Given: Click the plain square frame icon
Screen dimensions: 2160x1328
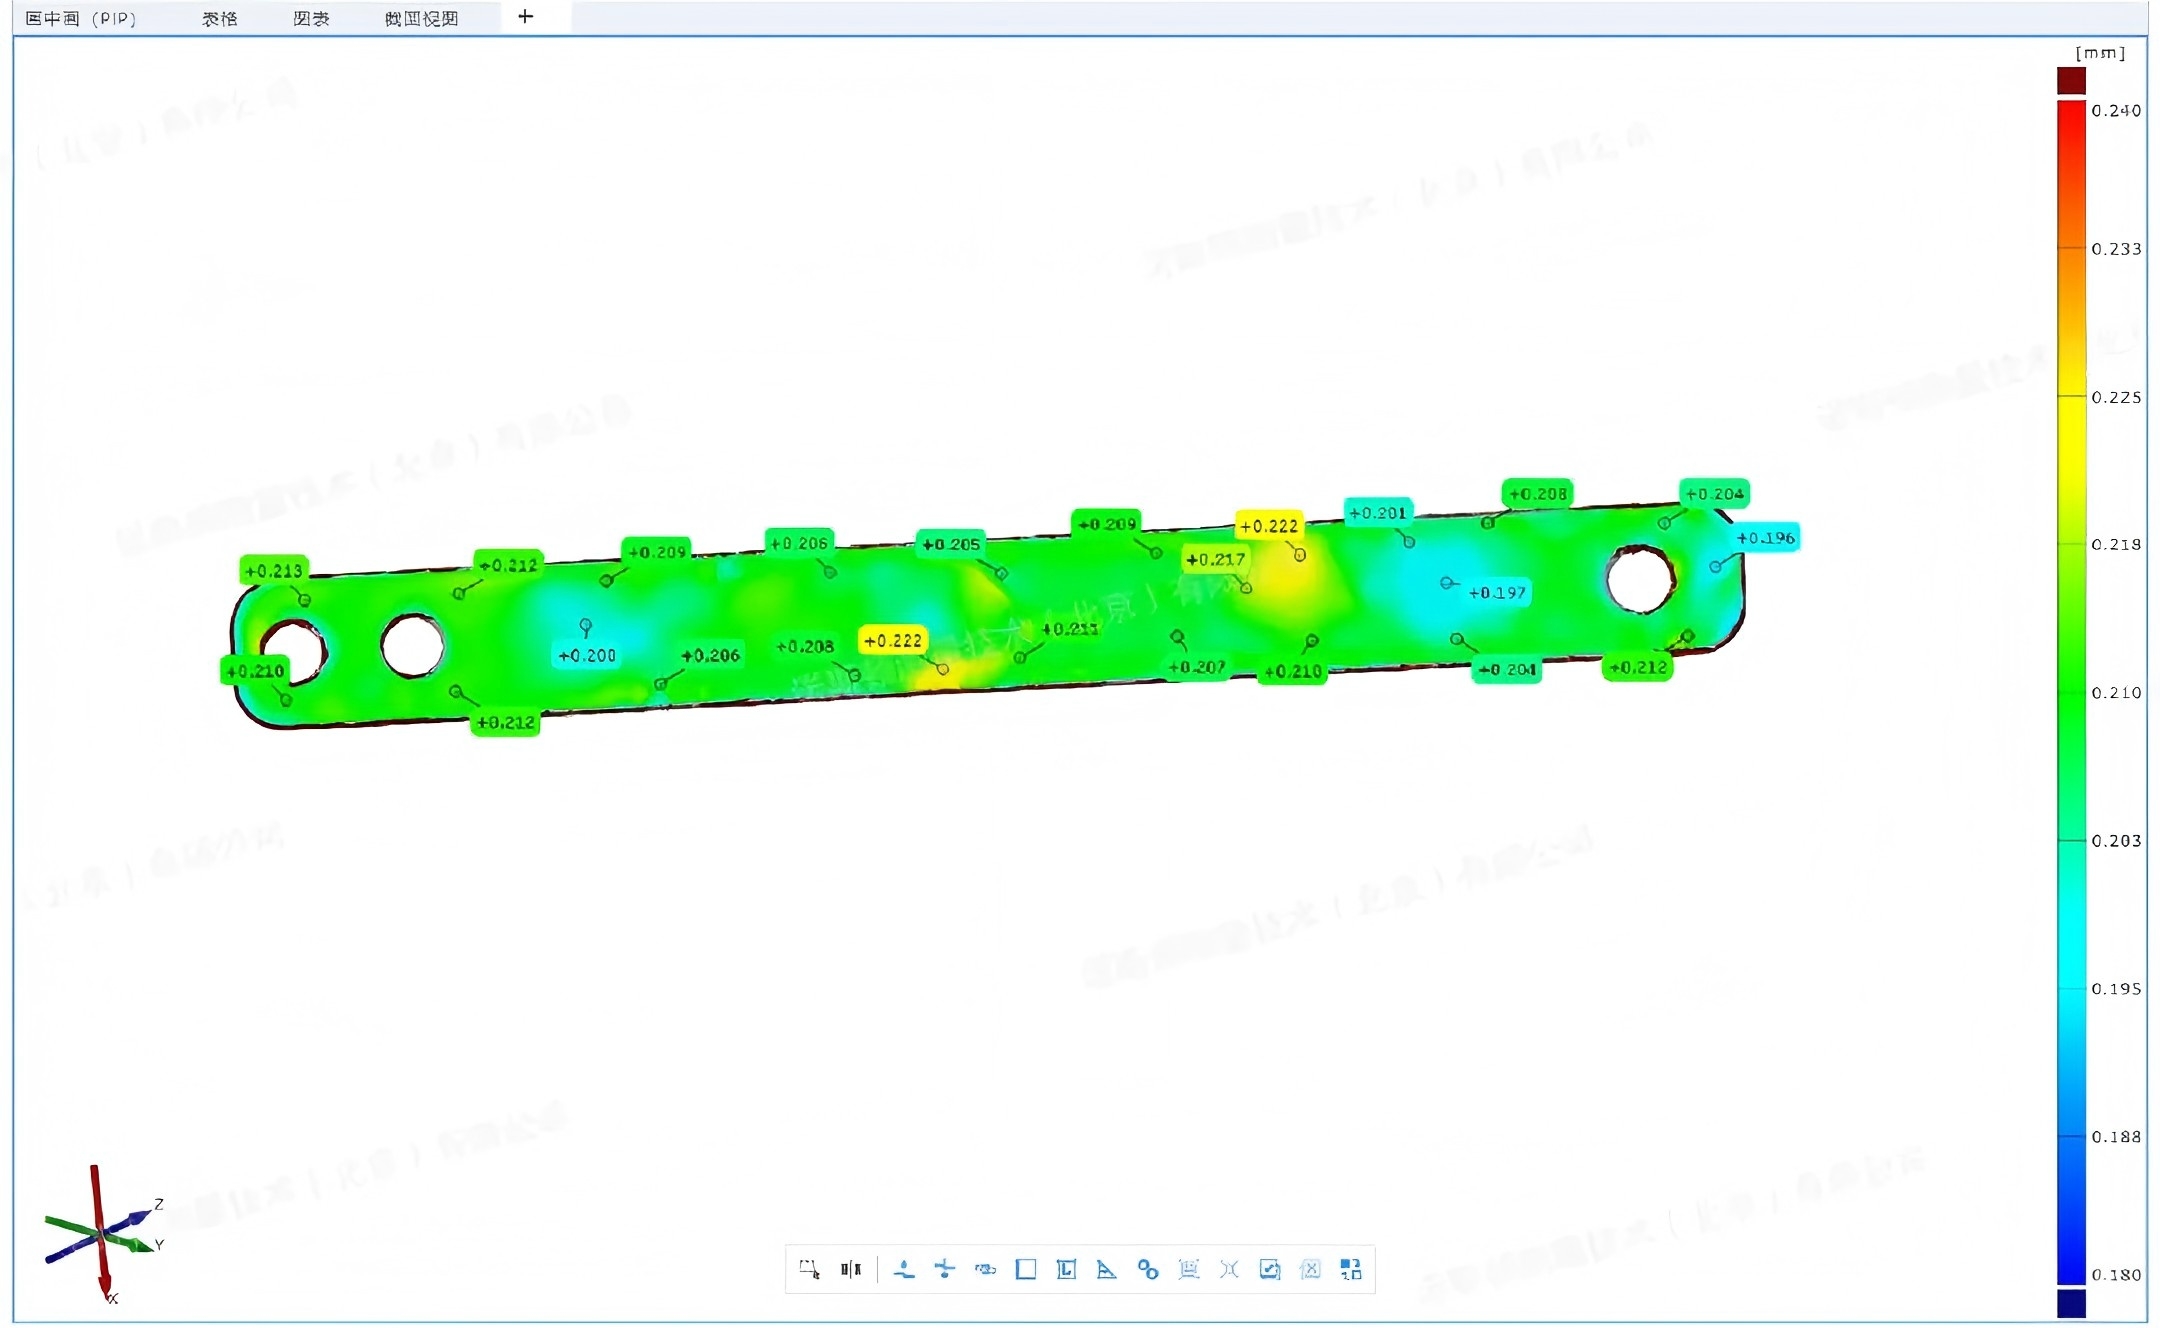Looking at the screenshot, I should click(1025, 1269).
